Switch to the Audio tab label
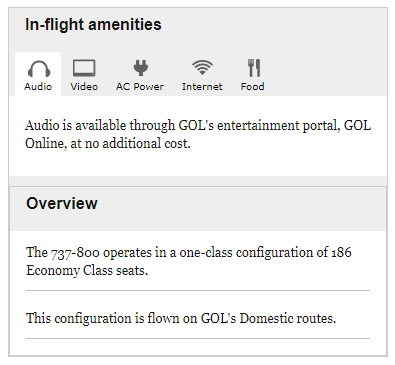Image resolution: width=395 pixels, height=365 pixels. coord(38,87)
